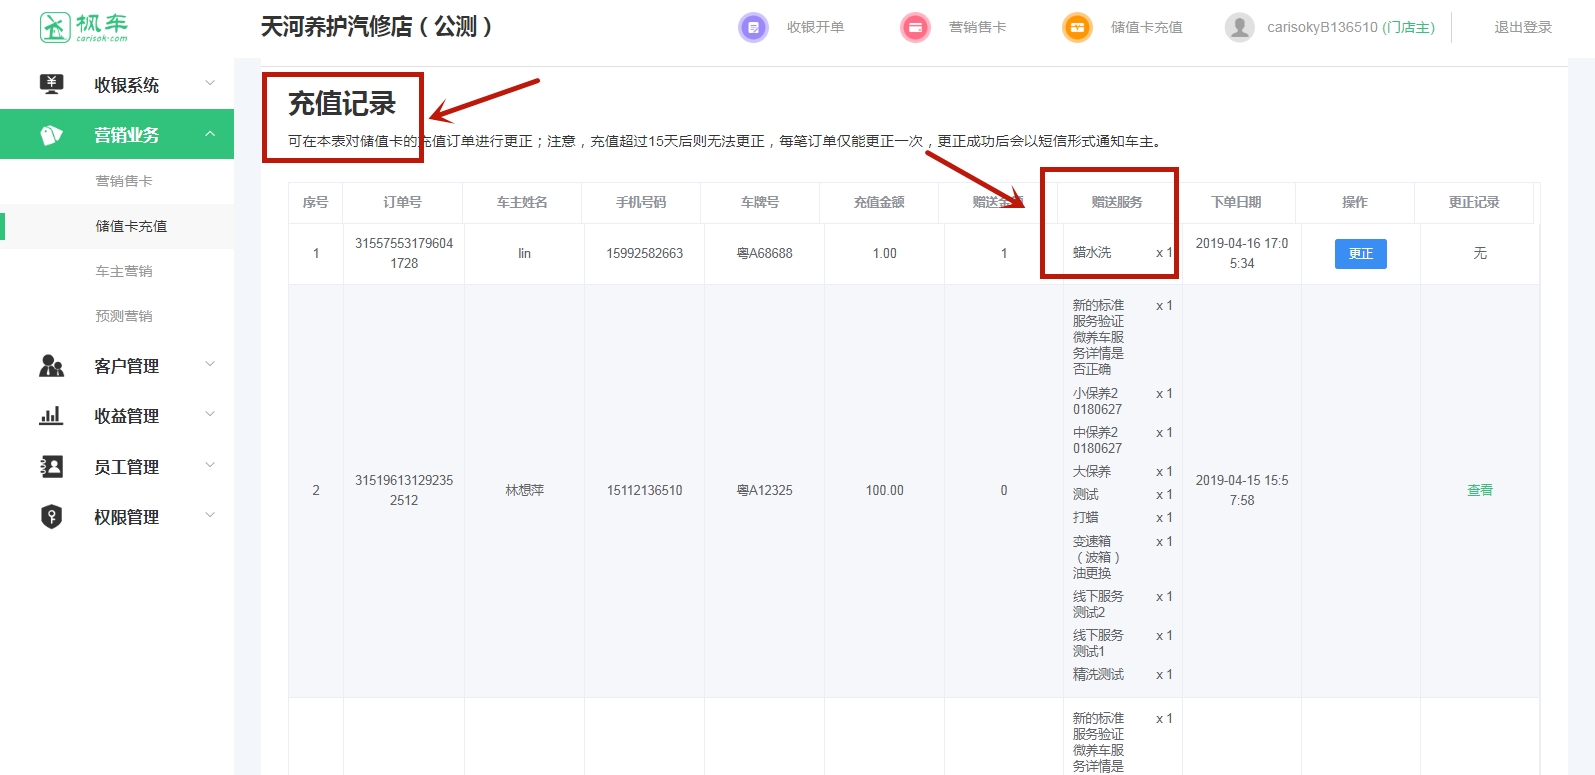Screen dimensions: 1595x775
Task: Click the 枫车 logo icon
Action: pyautogui.click(x=55, y=27)
